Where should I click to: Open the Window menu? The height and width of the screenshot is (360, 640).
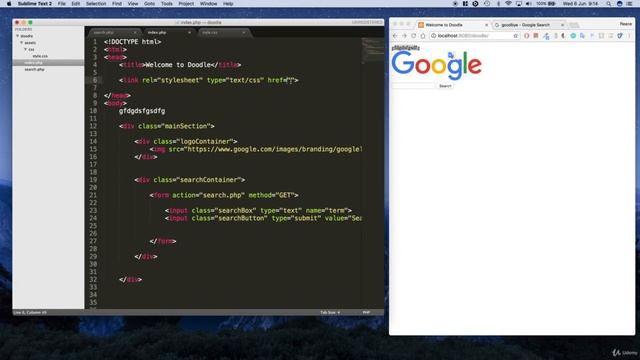208,4
